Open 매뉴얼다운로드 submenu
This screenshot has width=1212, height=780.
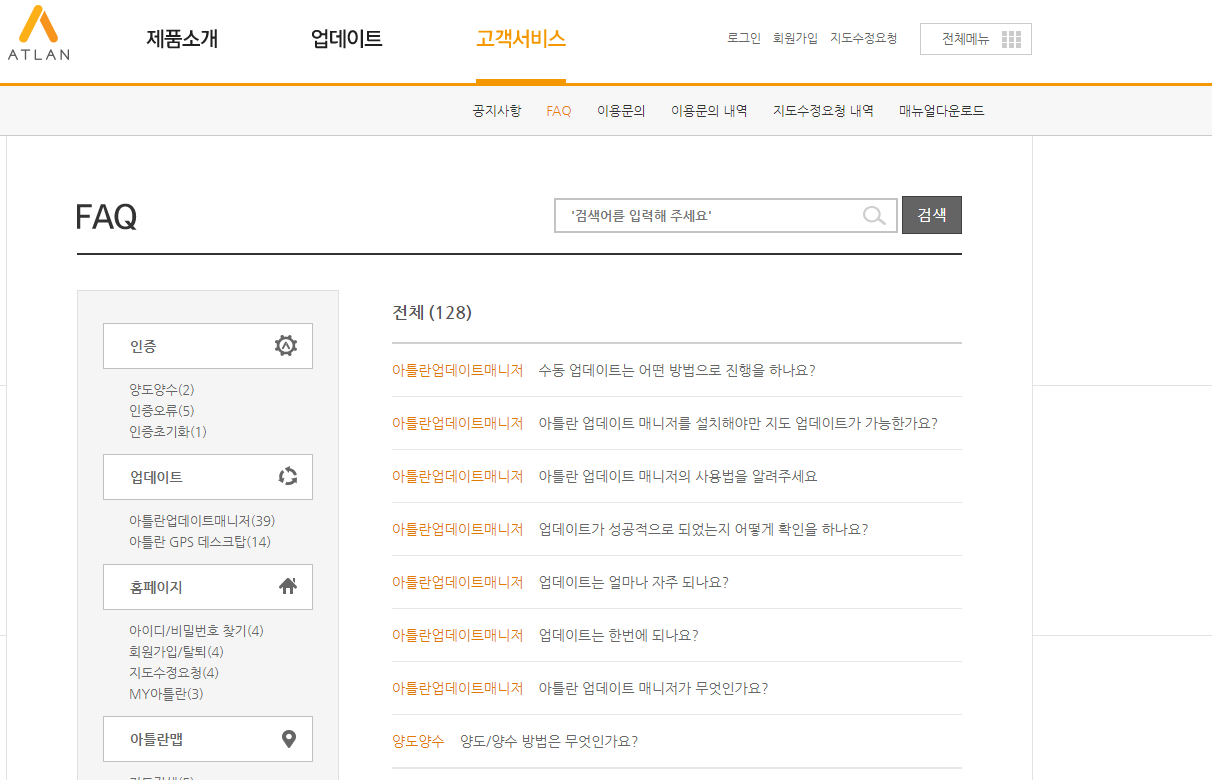[x=942, y=111]
